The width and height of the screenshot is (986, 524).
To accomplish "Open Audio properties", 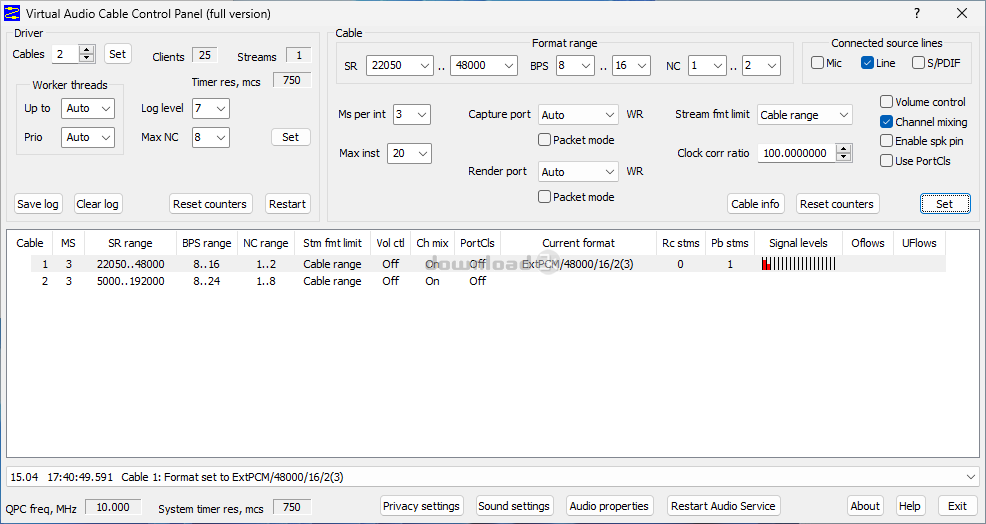I will [609, 506].
